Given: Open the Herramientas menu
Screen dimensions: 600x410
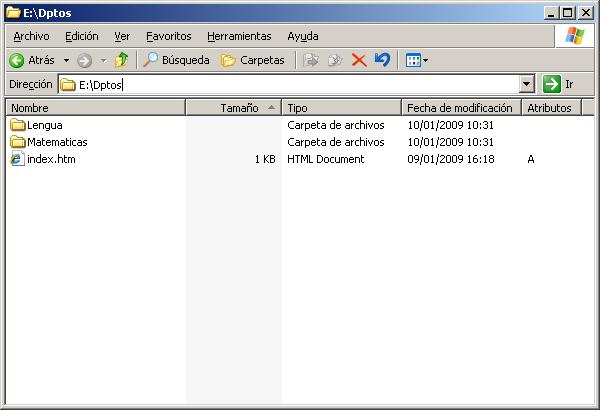Looking at the screenshot, I should [x=239, y=36].
